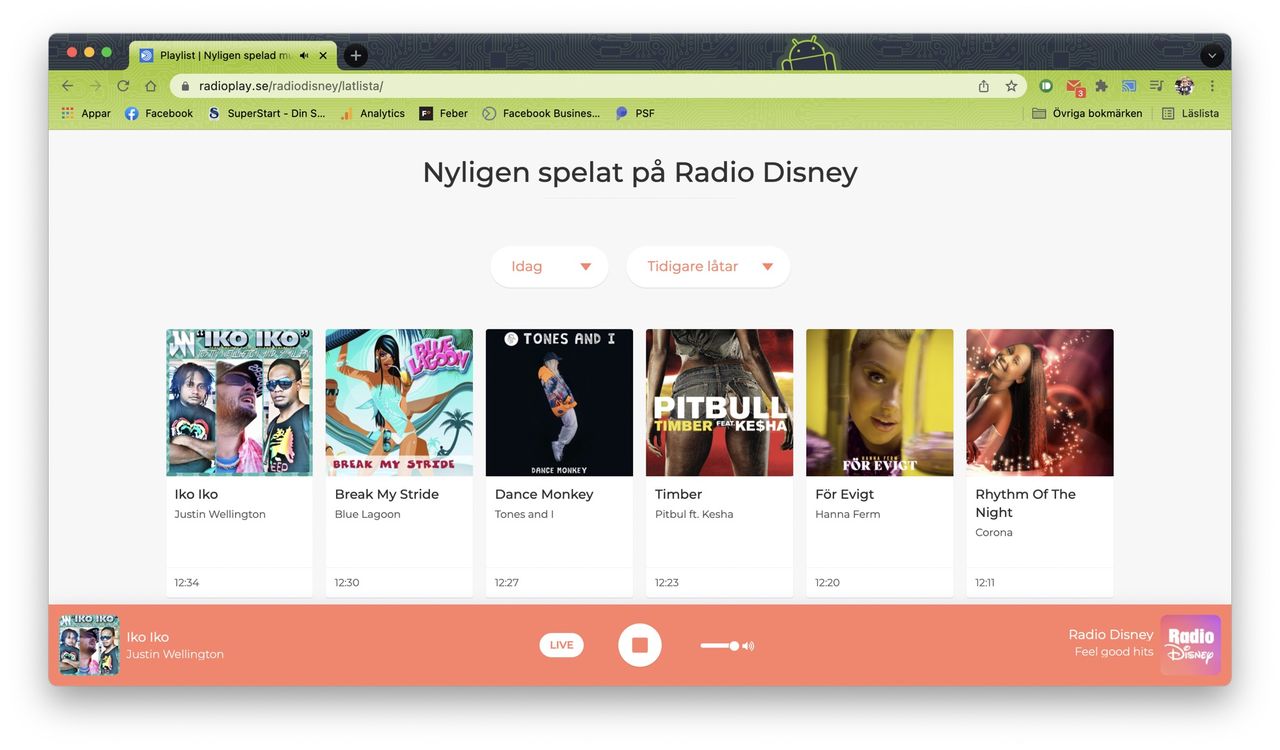Open the SuperStart bookmark
The width and height of the screenshot is (1280, 750).
click(x=268, y=113)
